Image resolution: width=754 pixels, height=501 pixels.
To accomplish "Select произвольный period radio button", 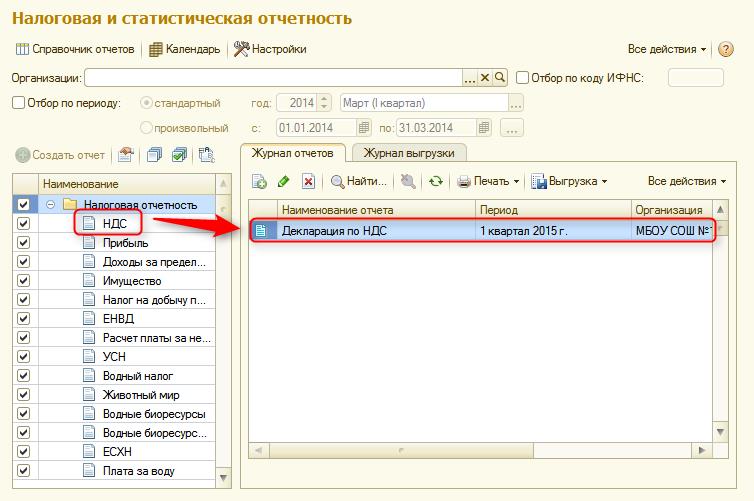I will coord(146,128).
